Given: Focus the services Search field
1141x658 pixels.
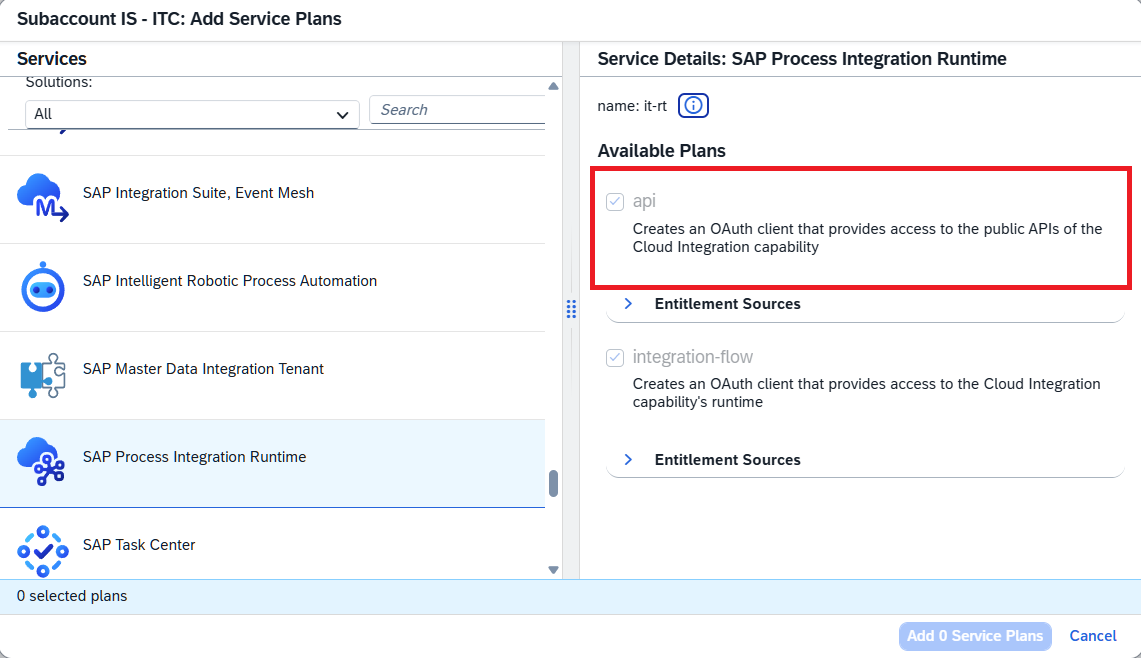Looking at the screenshot, I should point(457,110).
